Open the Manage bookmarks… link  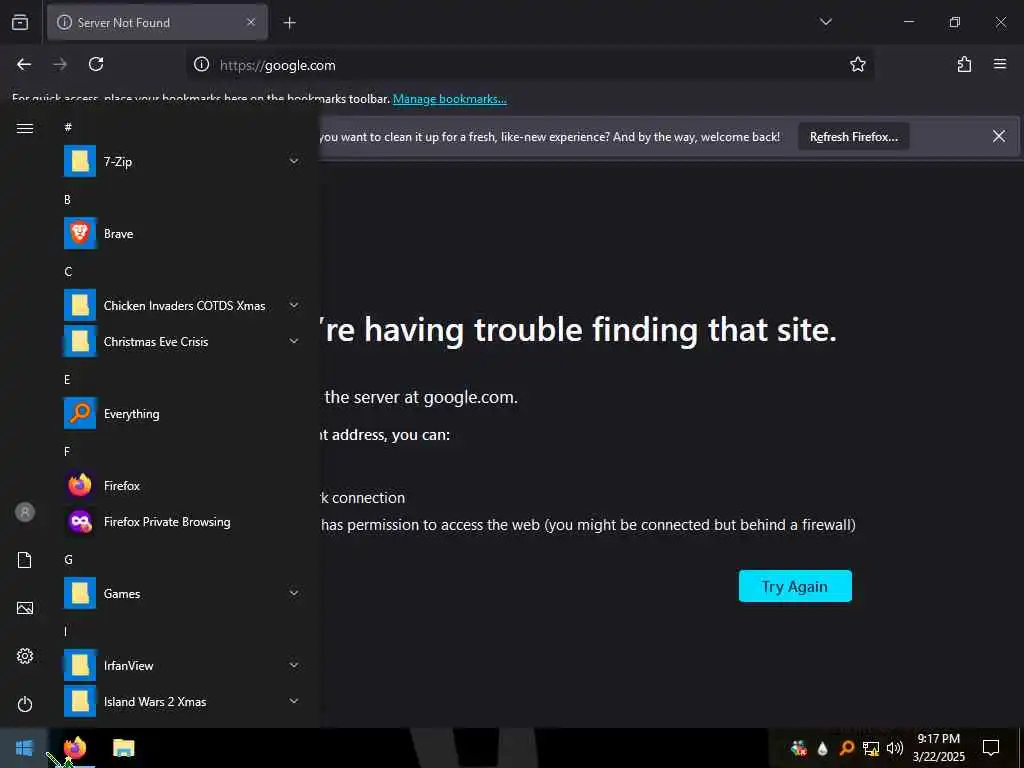pos(449,99)
